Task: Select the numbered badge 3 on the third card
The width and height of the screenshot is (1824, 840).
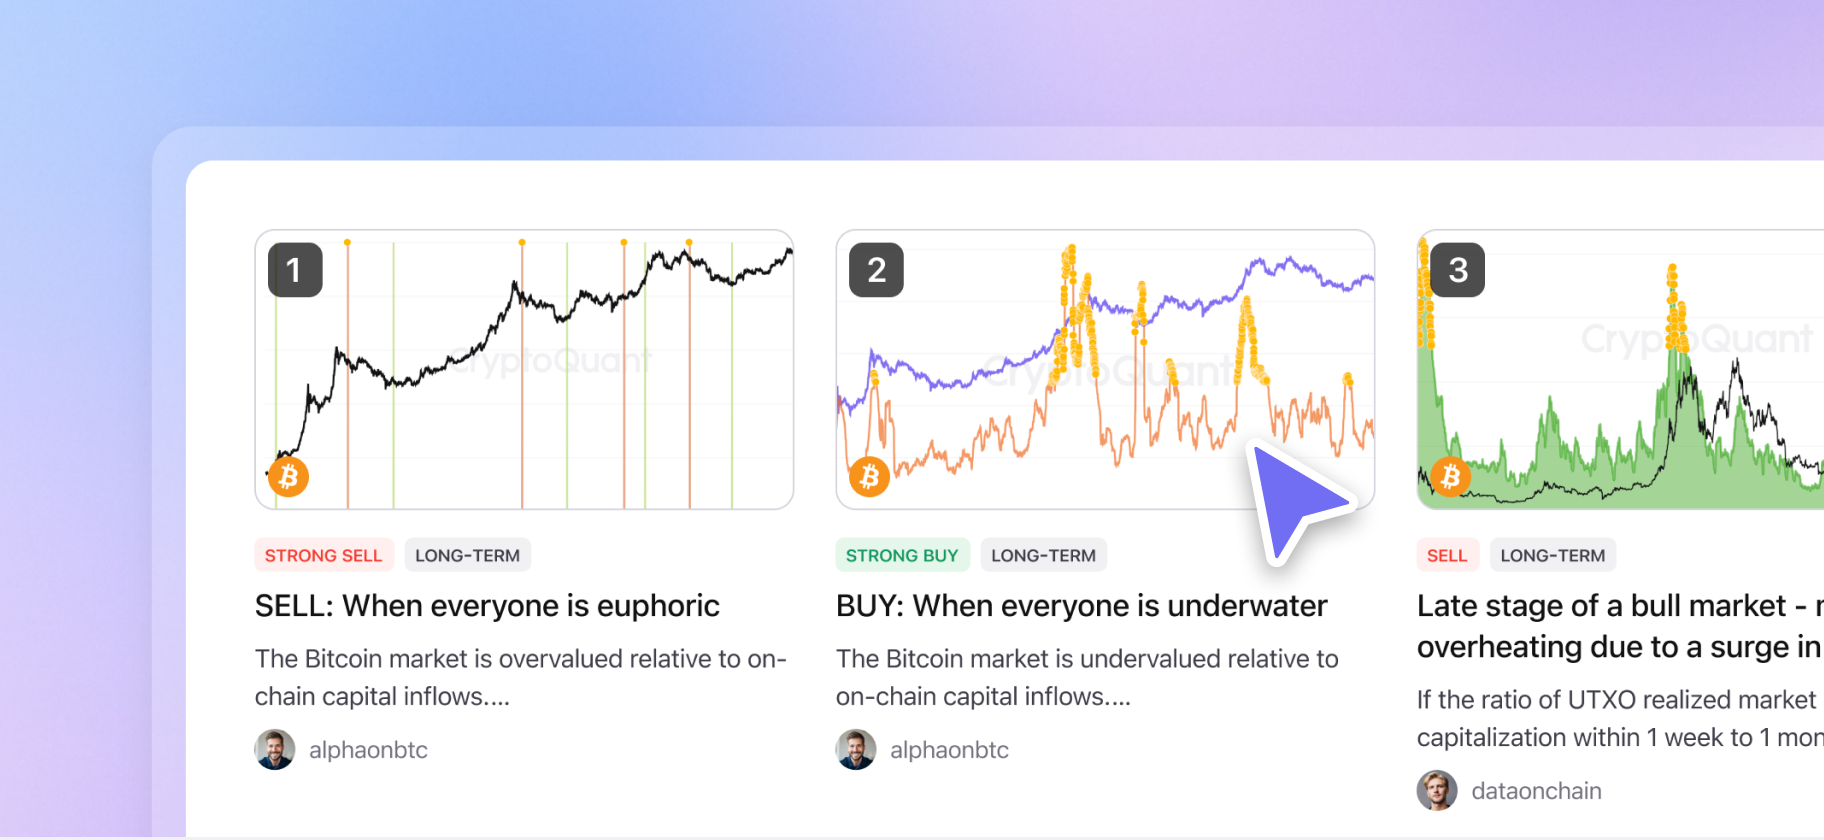Action: point(1456,269)
